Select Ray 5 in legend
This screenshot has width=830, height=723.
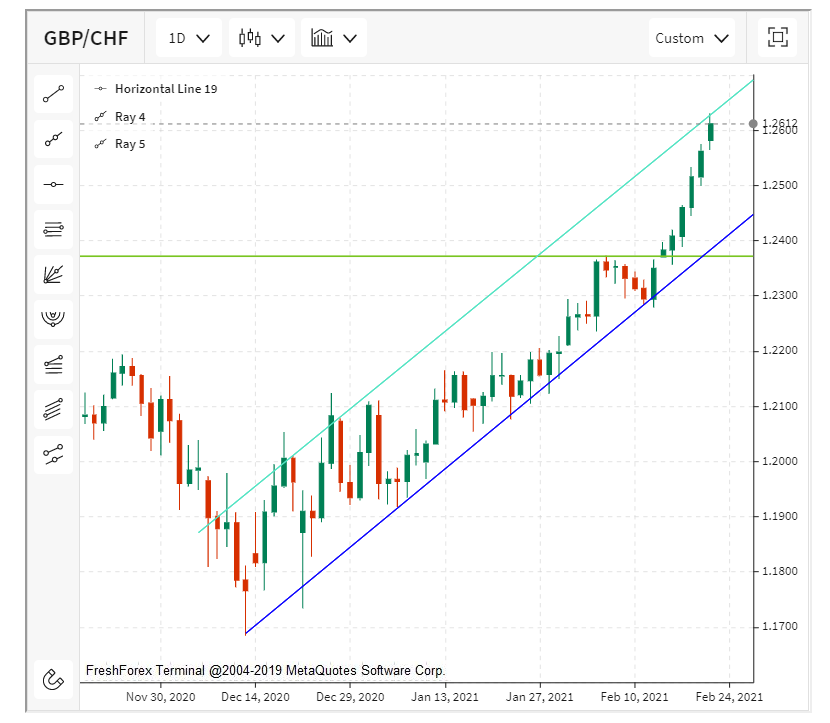tap(120, 144)
